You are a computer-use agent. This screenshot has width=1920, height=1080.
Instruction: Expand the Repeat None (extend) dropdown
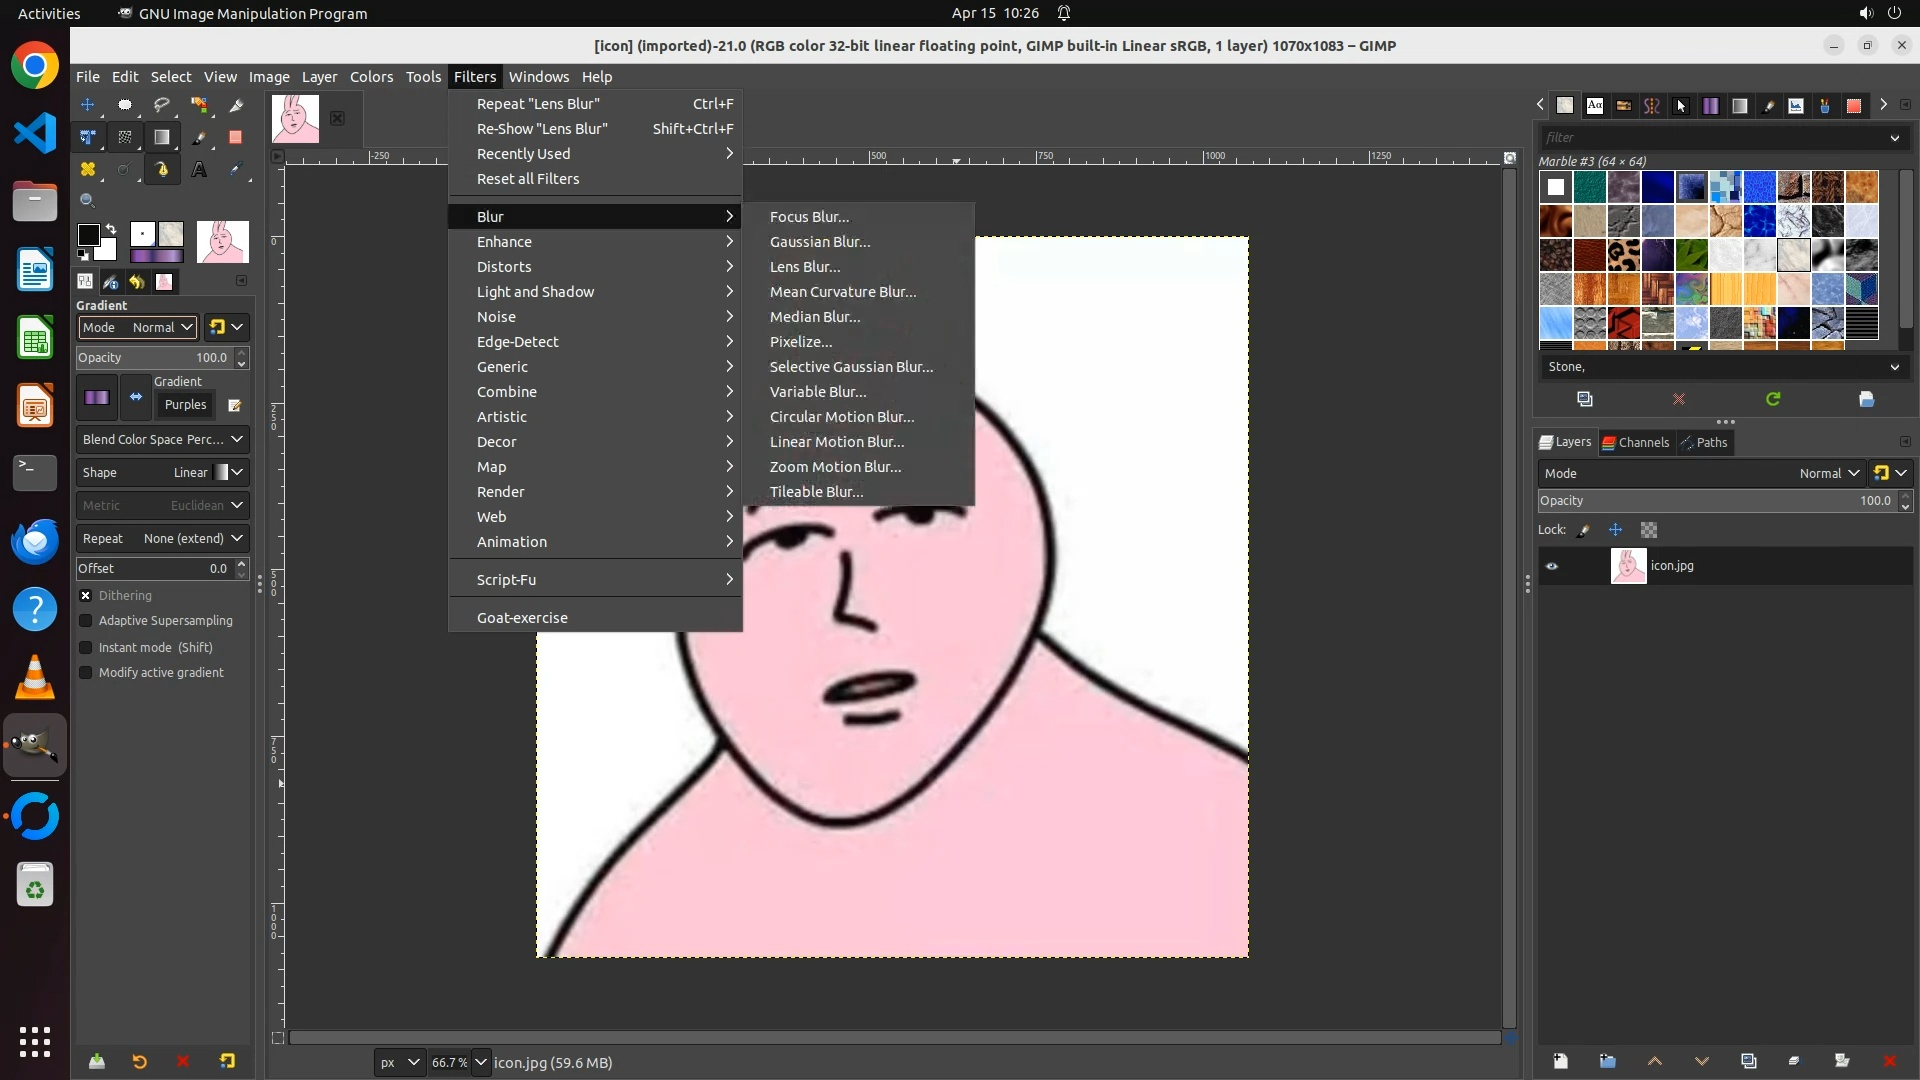tap(162, 538)
